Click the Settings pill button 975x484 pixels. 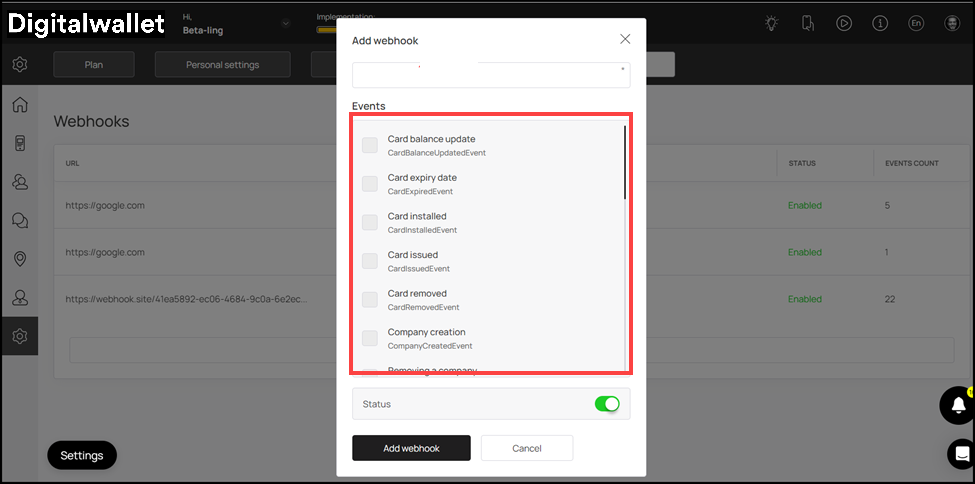82,455
